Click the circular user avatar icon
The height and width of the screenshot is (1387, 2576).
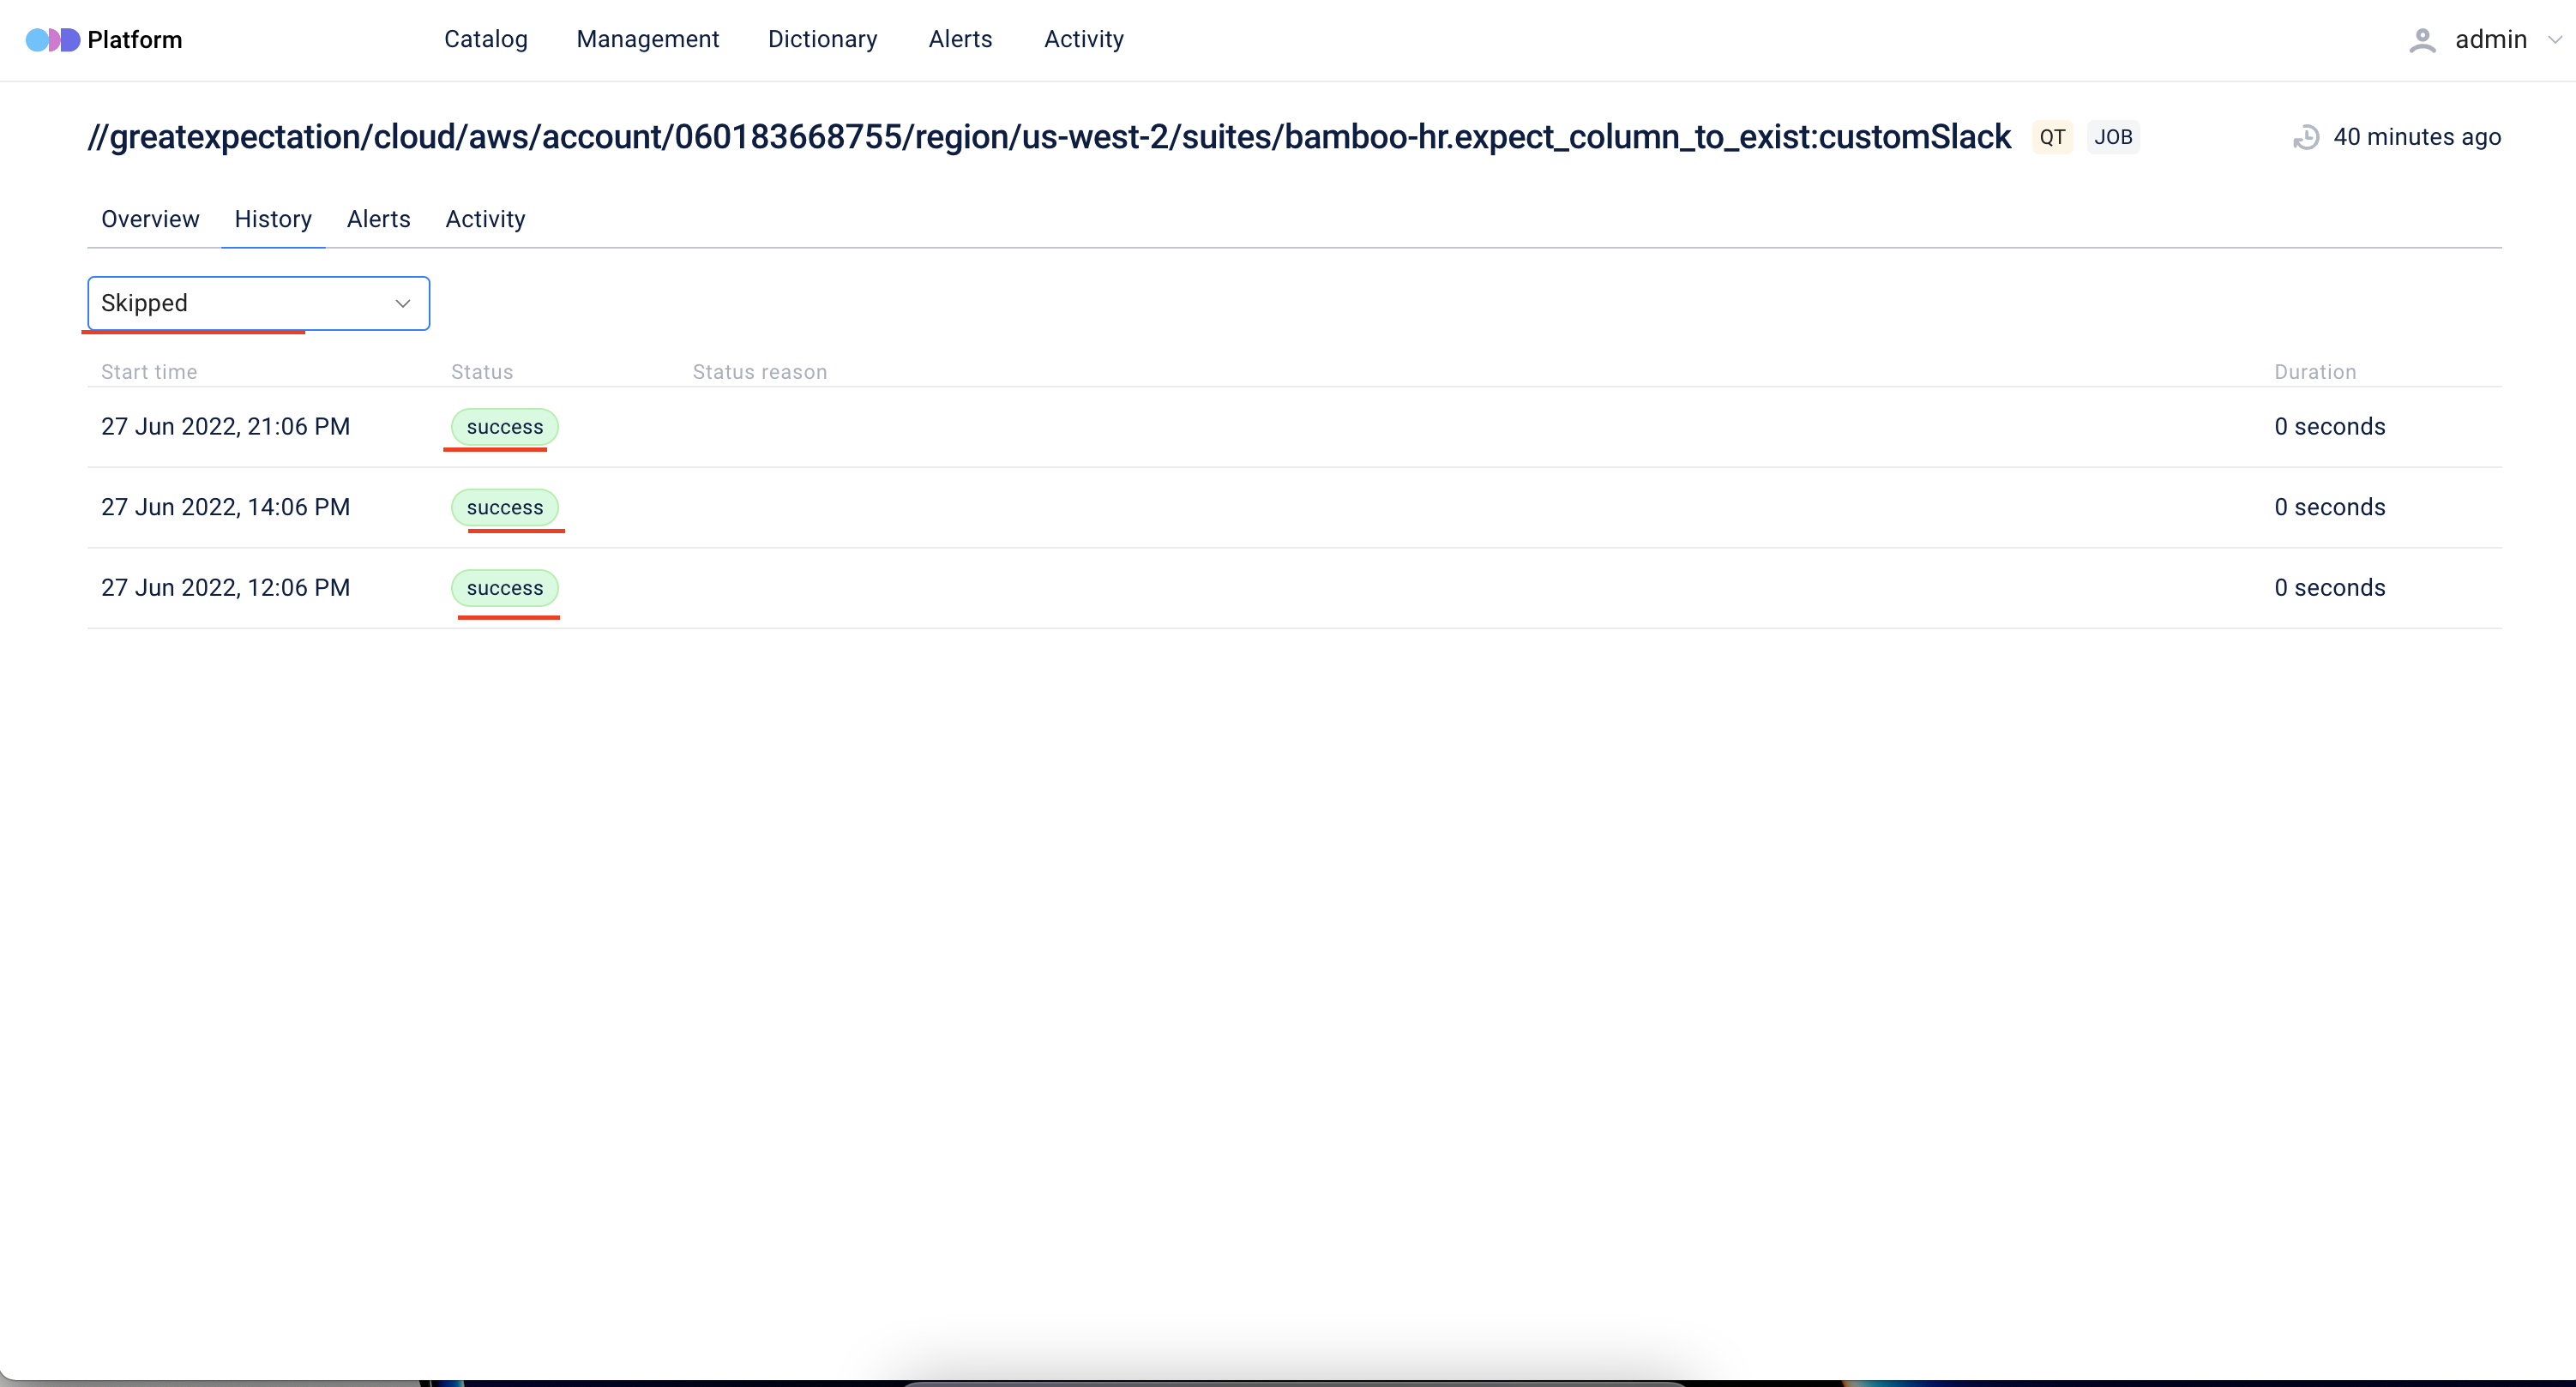click(x=2424, y=40)
